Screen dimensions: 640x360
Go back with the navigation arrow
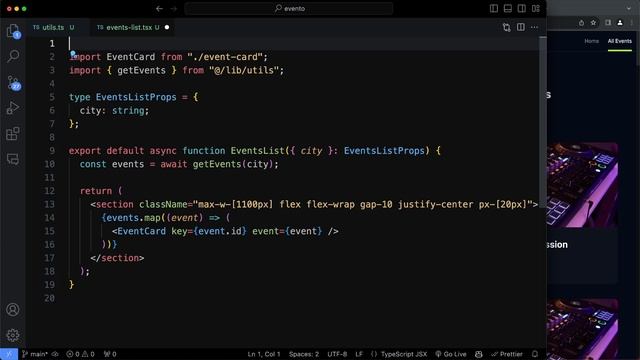coord(160,9)
